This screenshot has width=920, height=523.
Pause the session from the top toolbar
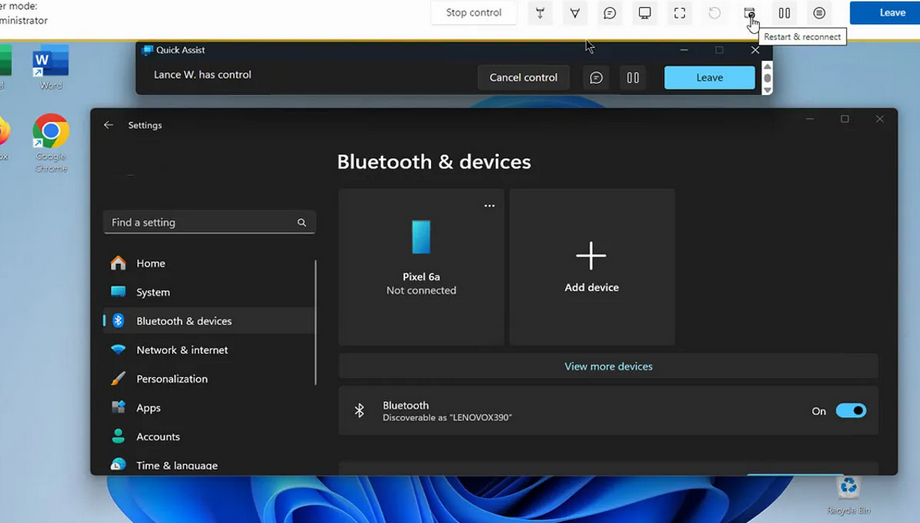(784, 13)
